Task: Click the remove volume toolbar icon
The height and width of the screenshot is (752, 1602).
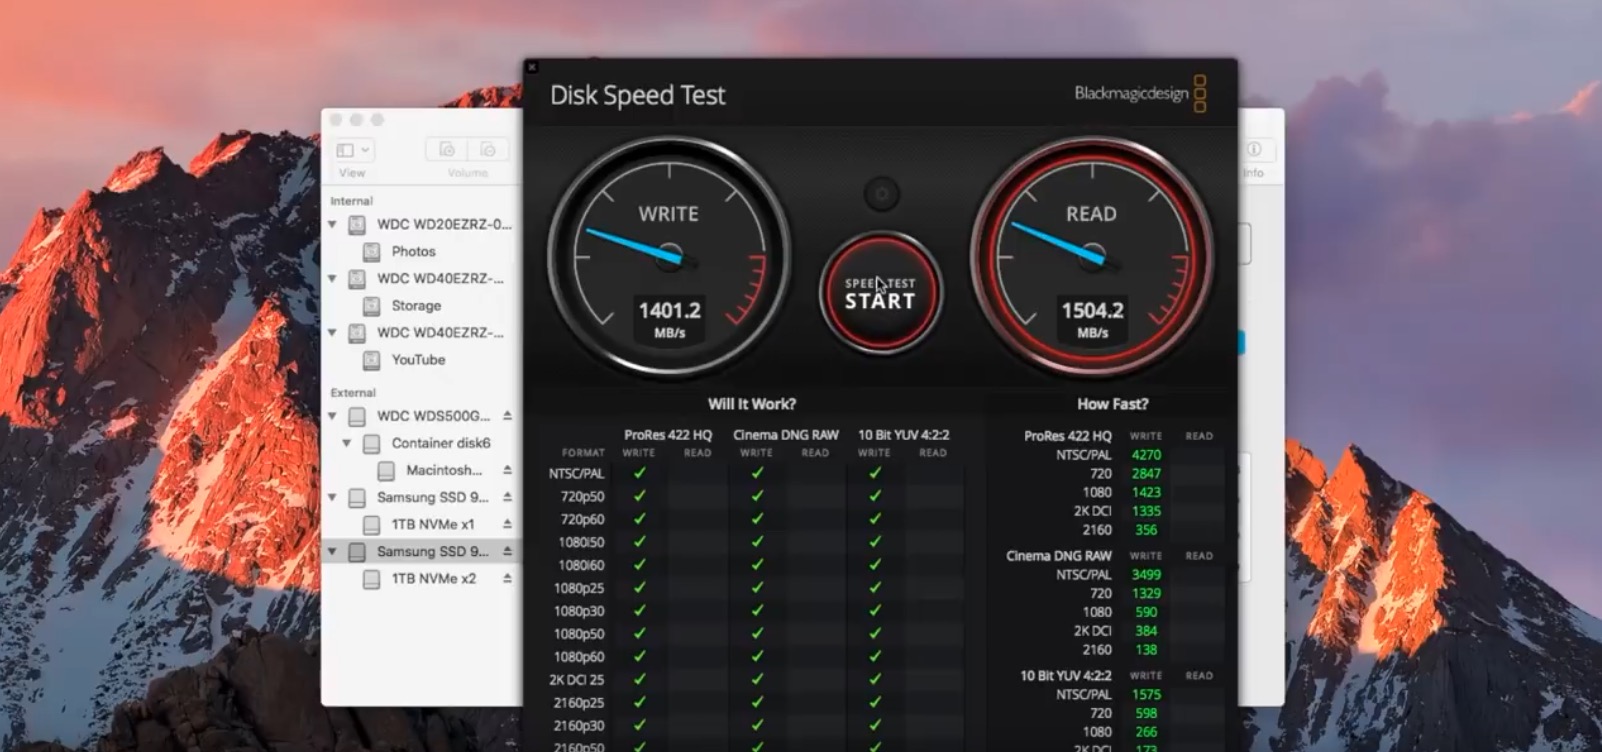Action: point(488,150)
